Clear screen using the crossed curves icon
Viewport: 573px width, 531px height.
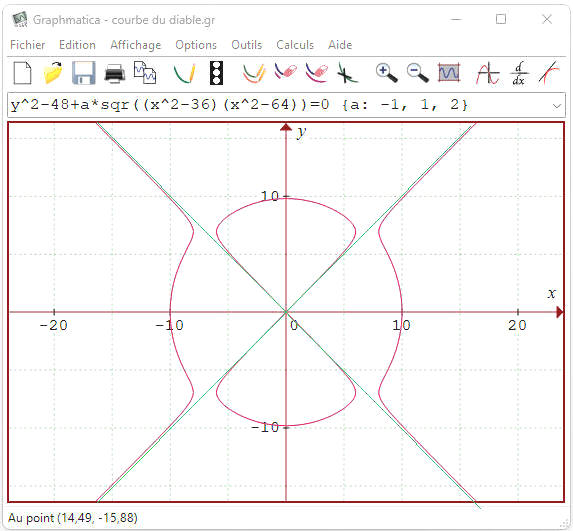click(347, 73)
